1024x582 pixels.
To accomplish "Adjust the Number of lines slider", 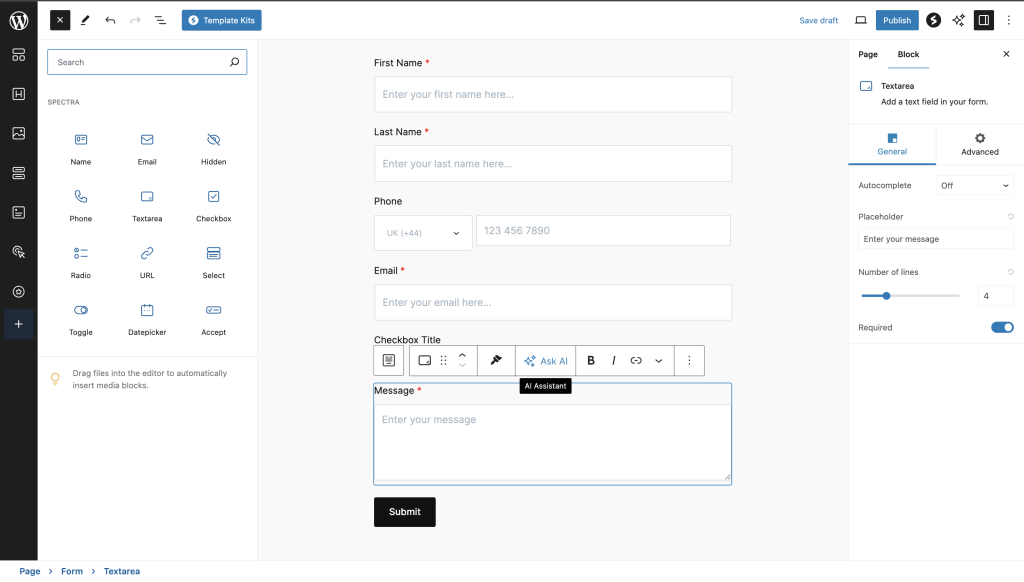I will [886, 295].
